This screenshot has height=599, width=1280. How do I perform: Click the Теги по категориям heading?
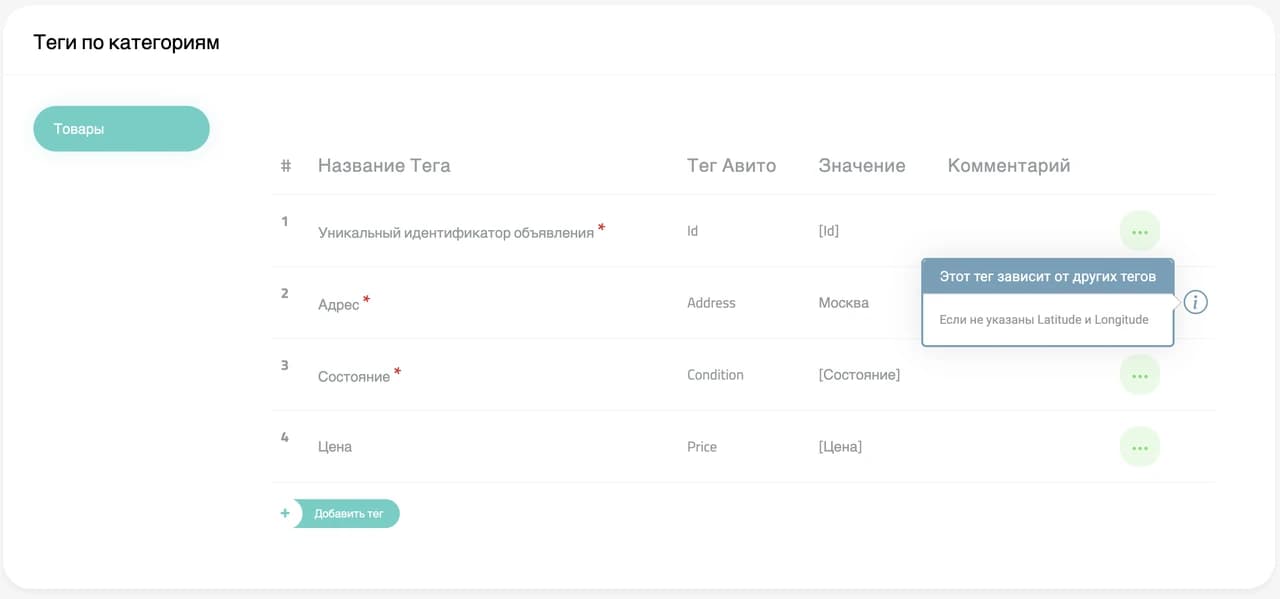tap(126, 43)
